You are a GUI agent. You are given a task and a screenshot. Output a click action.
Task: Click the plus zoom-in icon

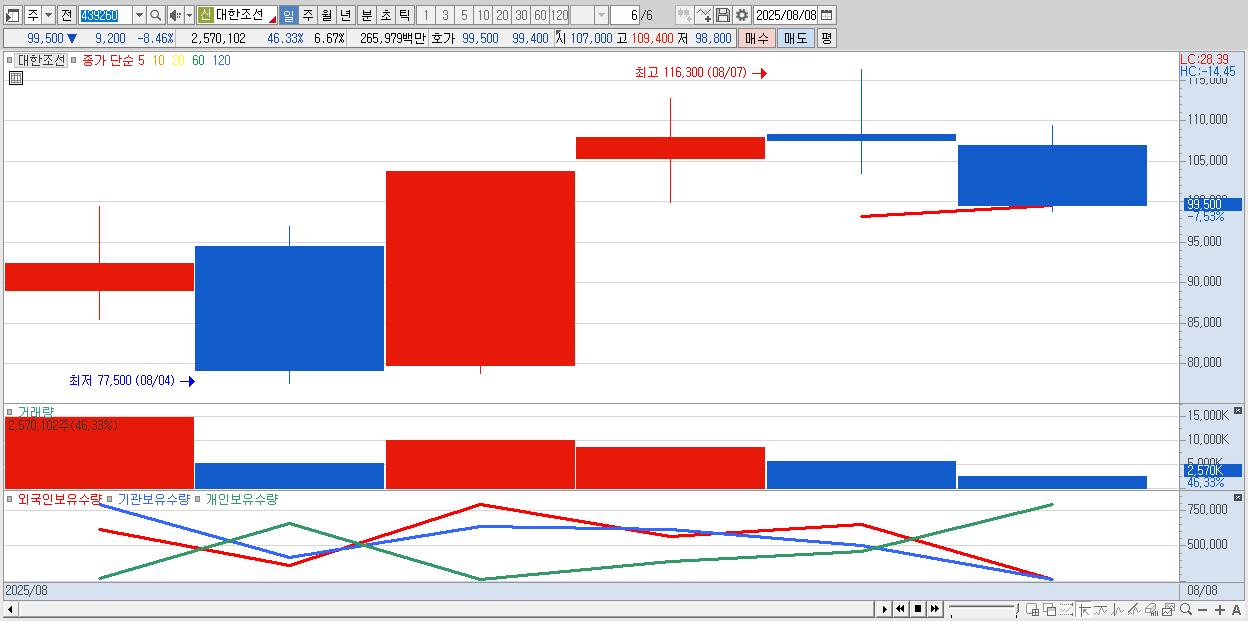click(x=1219, y=609)
